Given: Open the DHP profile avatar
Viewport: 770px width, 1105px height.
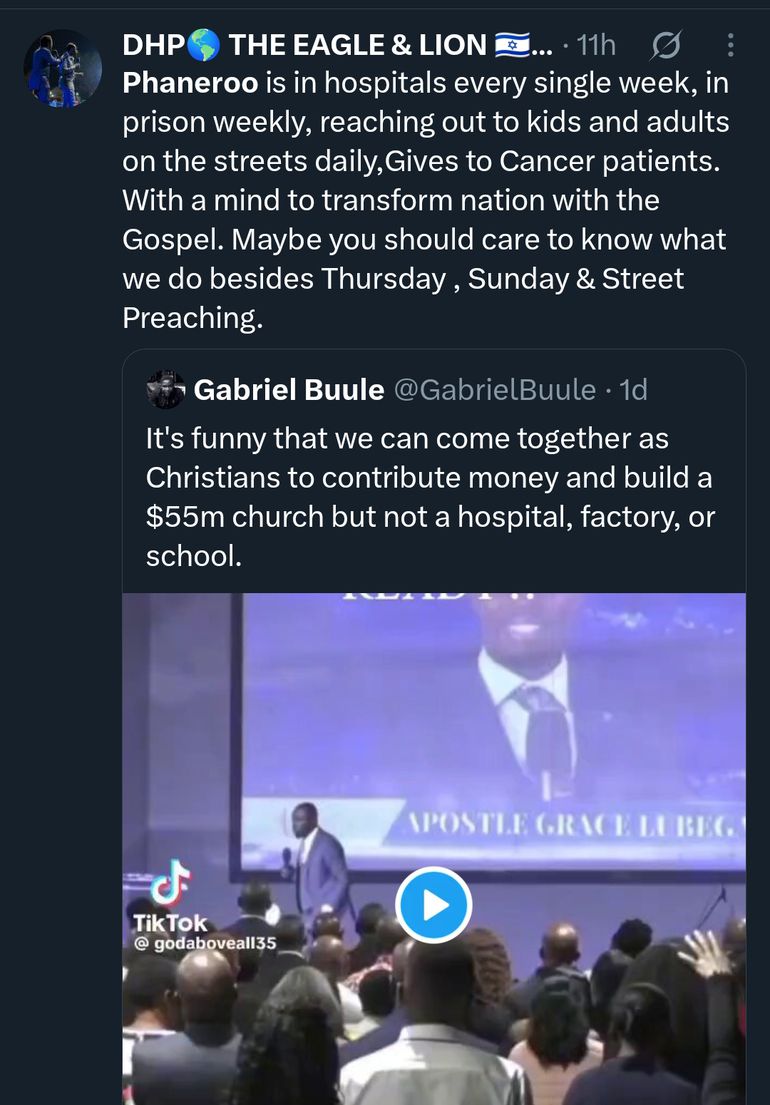Looking at the screenshot, I should (62, 69).
